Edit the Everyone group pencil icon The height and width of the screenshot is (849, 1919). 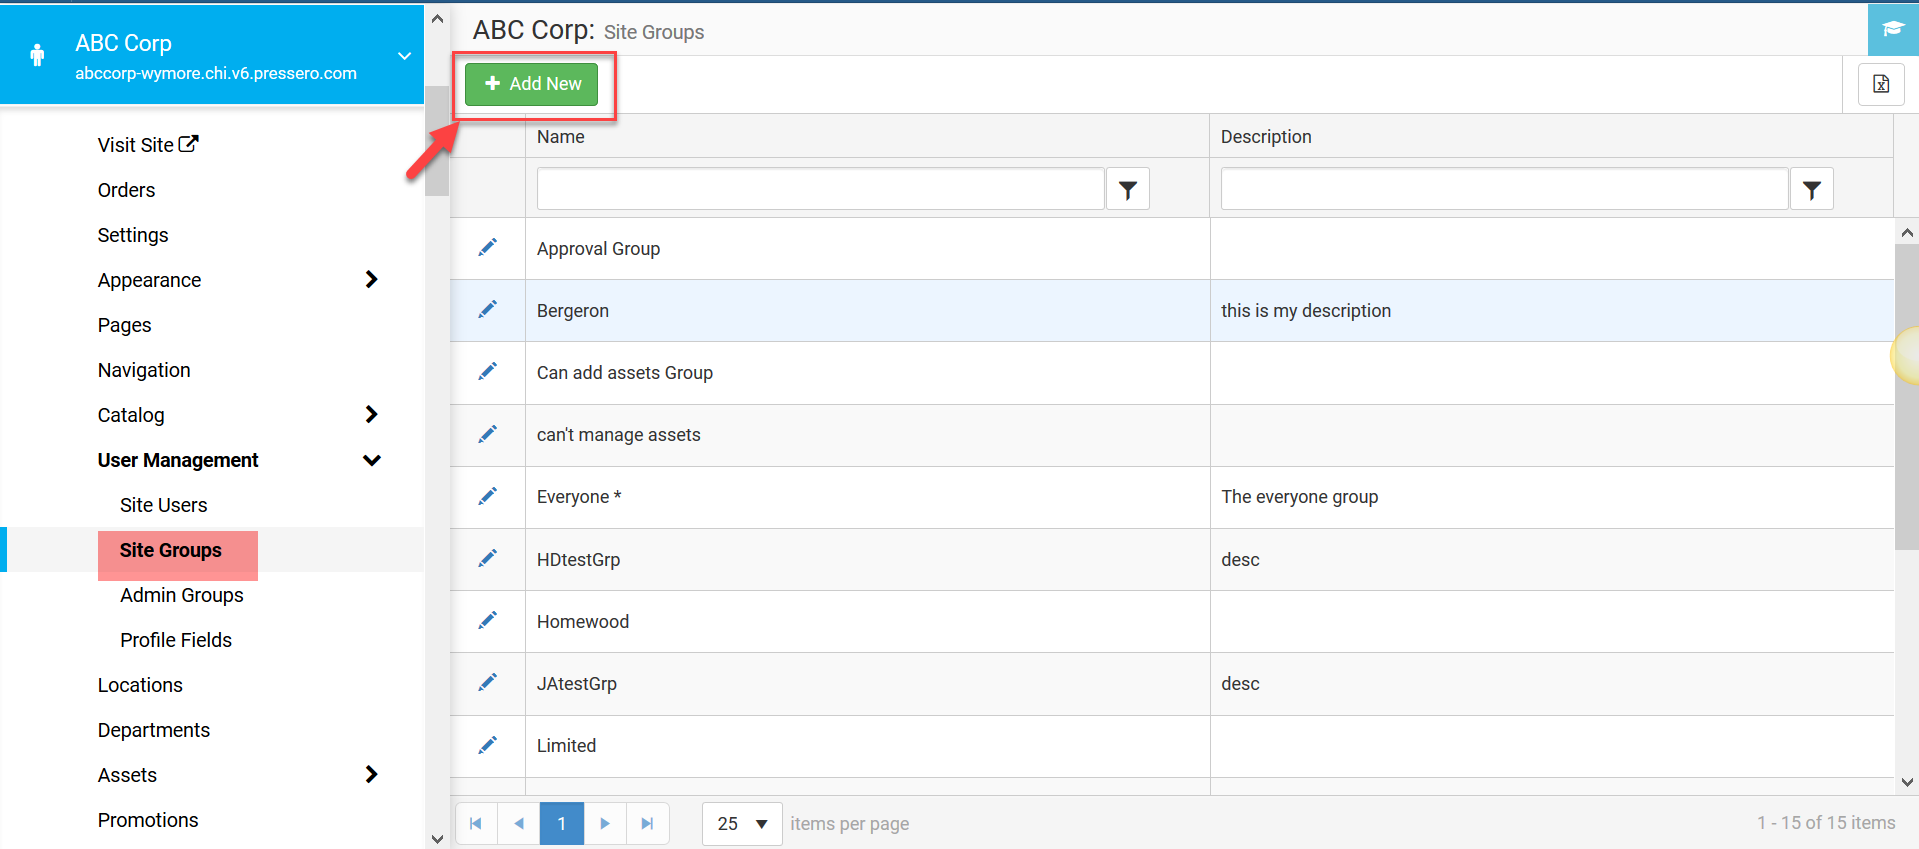click(487, 496)
